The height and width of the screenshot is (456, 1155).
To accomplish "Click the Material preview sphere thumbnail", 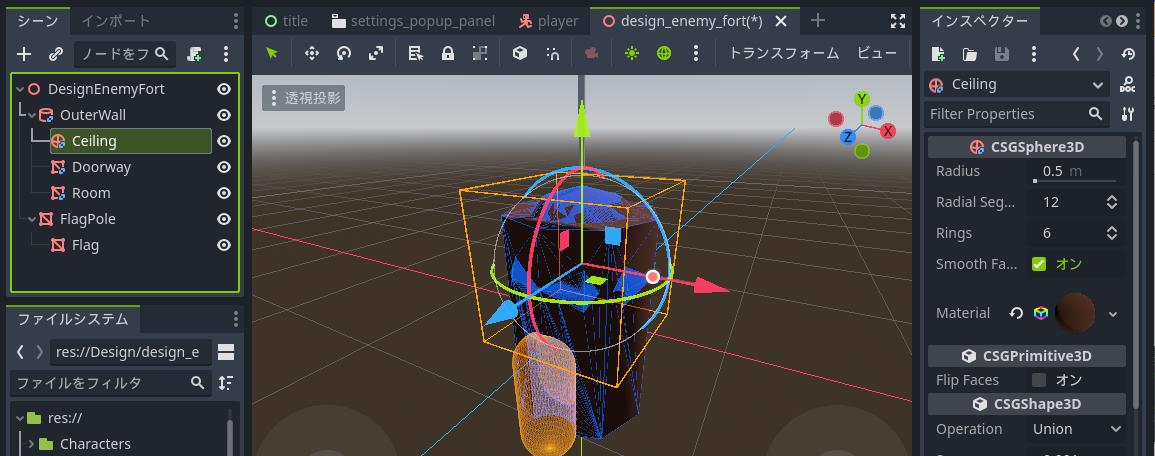I will pyautogui.click(x=1074, y=312).
